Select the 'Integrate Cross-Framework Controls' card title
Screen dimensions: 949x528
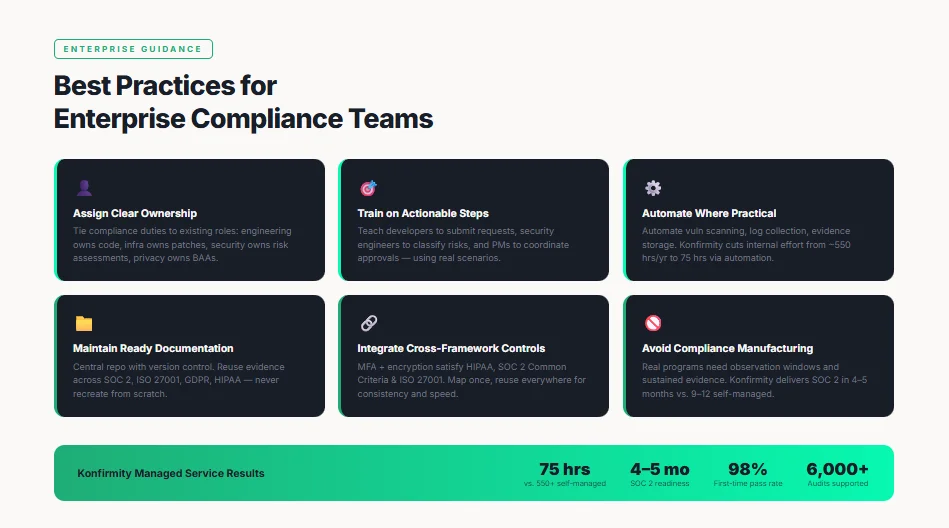(x=451, y=348)
